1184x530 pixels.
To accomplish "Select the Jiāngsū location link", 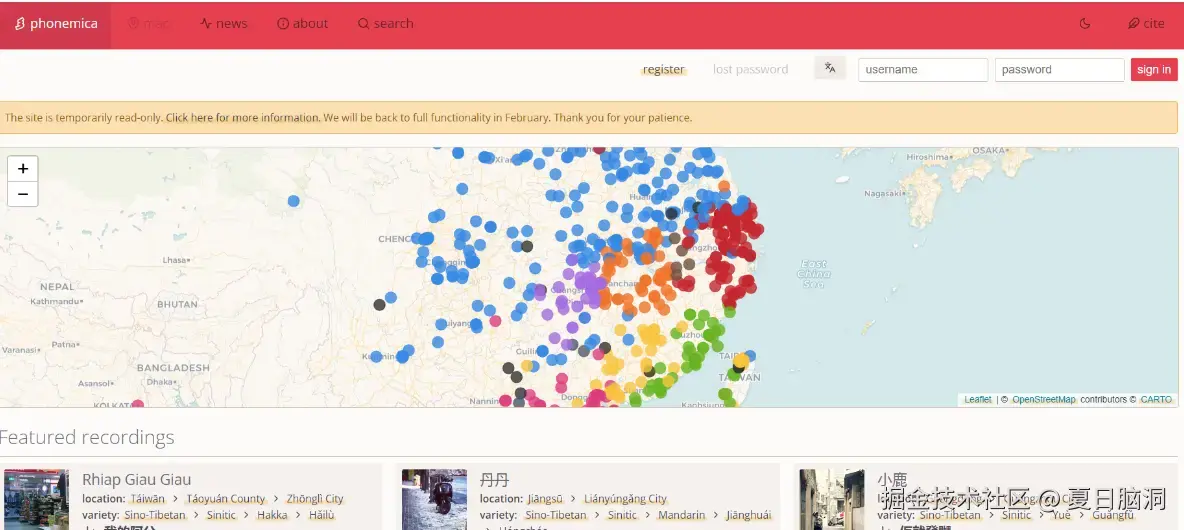I will pos(545,499).
